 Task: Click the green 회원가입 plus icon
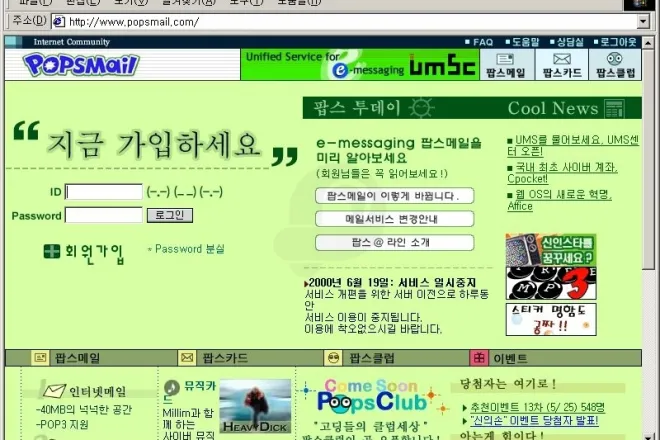[52, 251]
